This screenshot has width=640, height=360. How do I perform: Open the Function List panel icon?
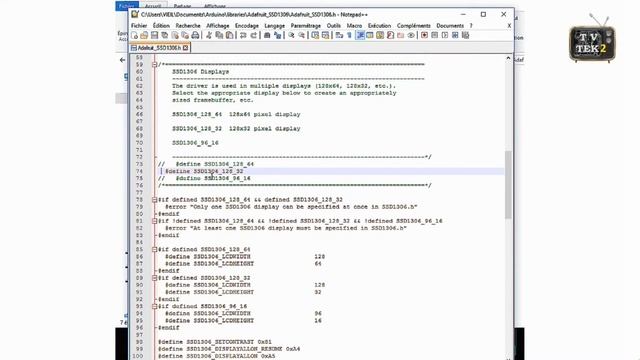click(x=390, y=36)
